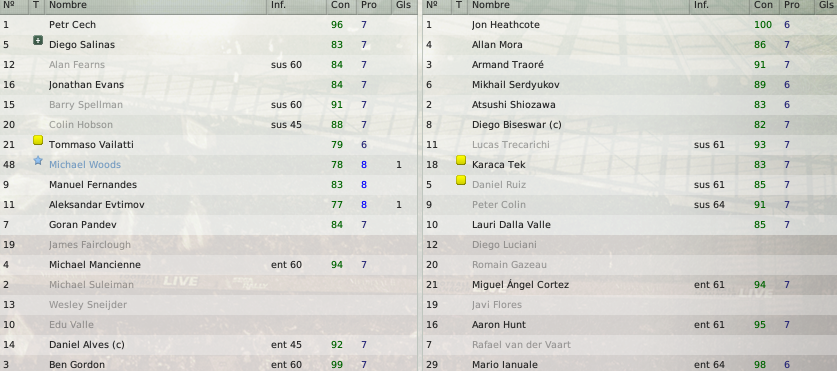Image resolution: width=837 pixels, height=371 pixels.
Task: Click Tommaso Vailatti's yellow card icon
Action: click(38, 140)
